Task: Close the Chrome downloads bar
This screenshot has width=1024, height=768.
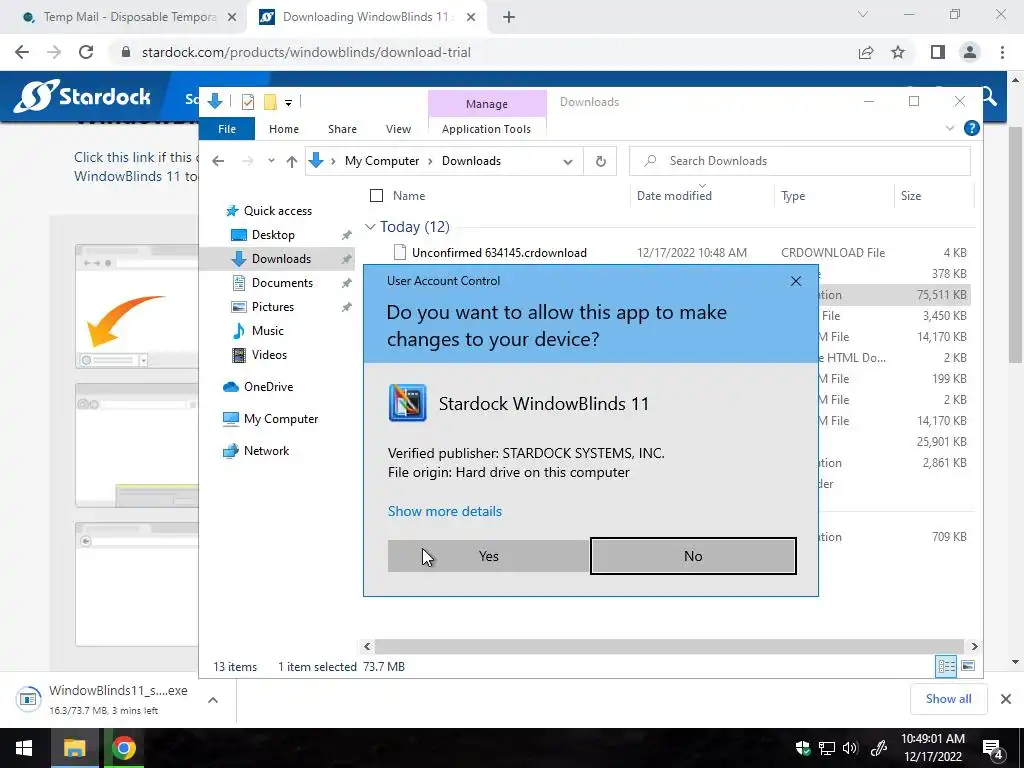Action: tap(1006, 699)
